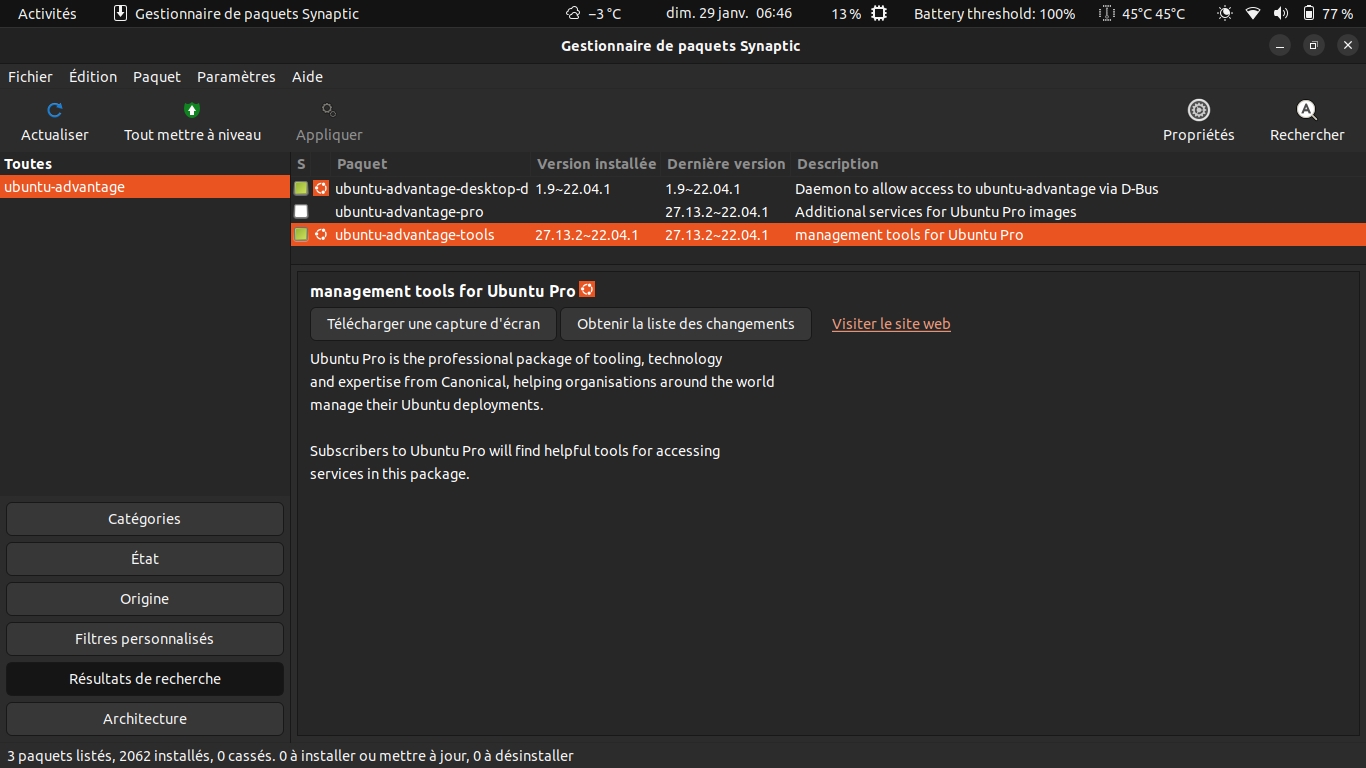Click Obtenir la liste des changements
This screenshot has width=1366, height=768.
point(686,324)
